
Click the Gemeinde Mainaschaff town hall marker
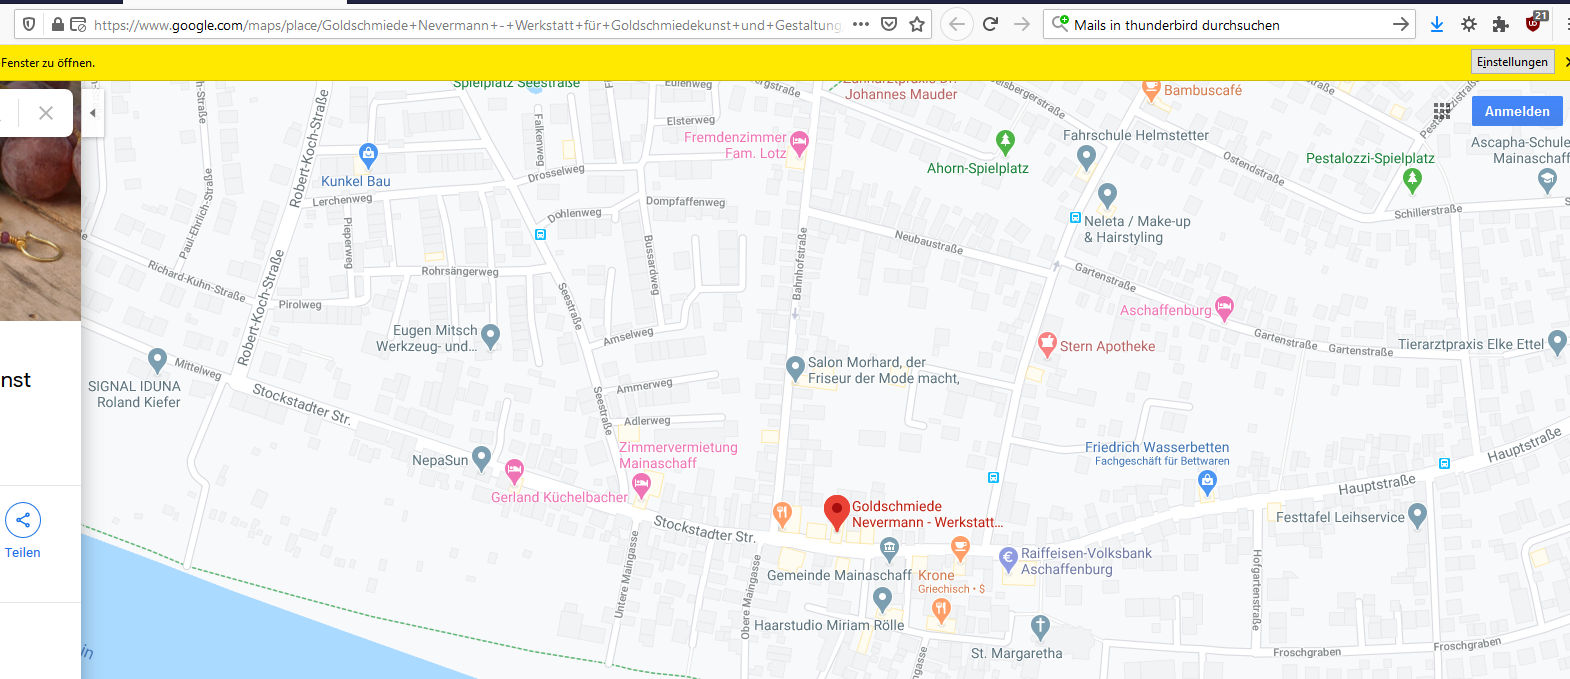click(x=889, y=547)
